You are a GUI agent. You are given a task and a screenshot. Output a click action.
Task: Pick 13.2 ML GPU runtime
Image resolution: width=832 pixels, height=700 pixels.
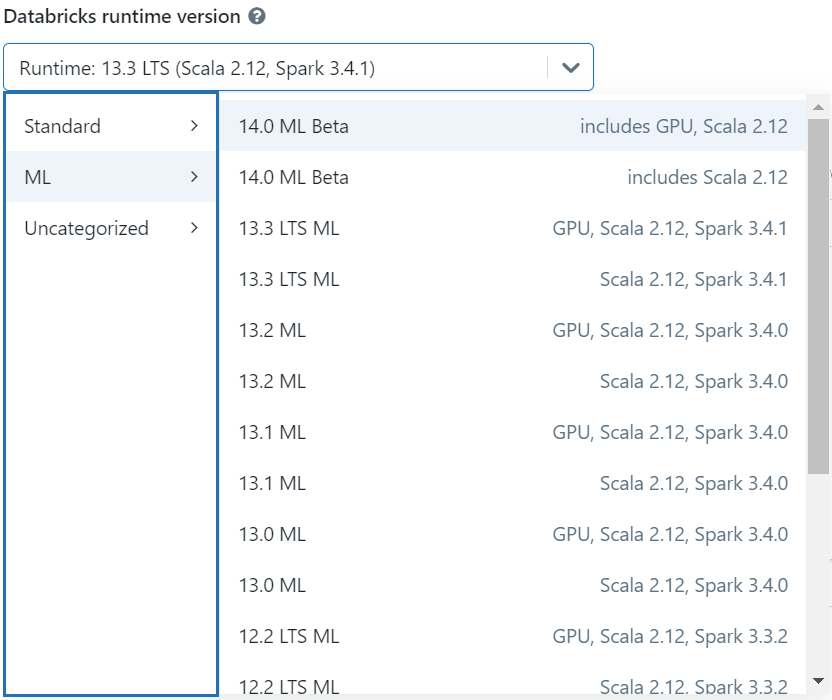[x=513, y=330]
